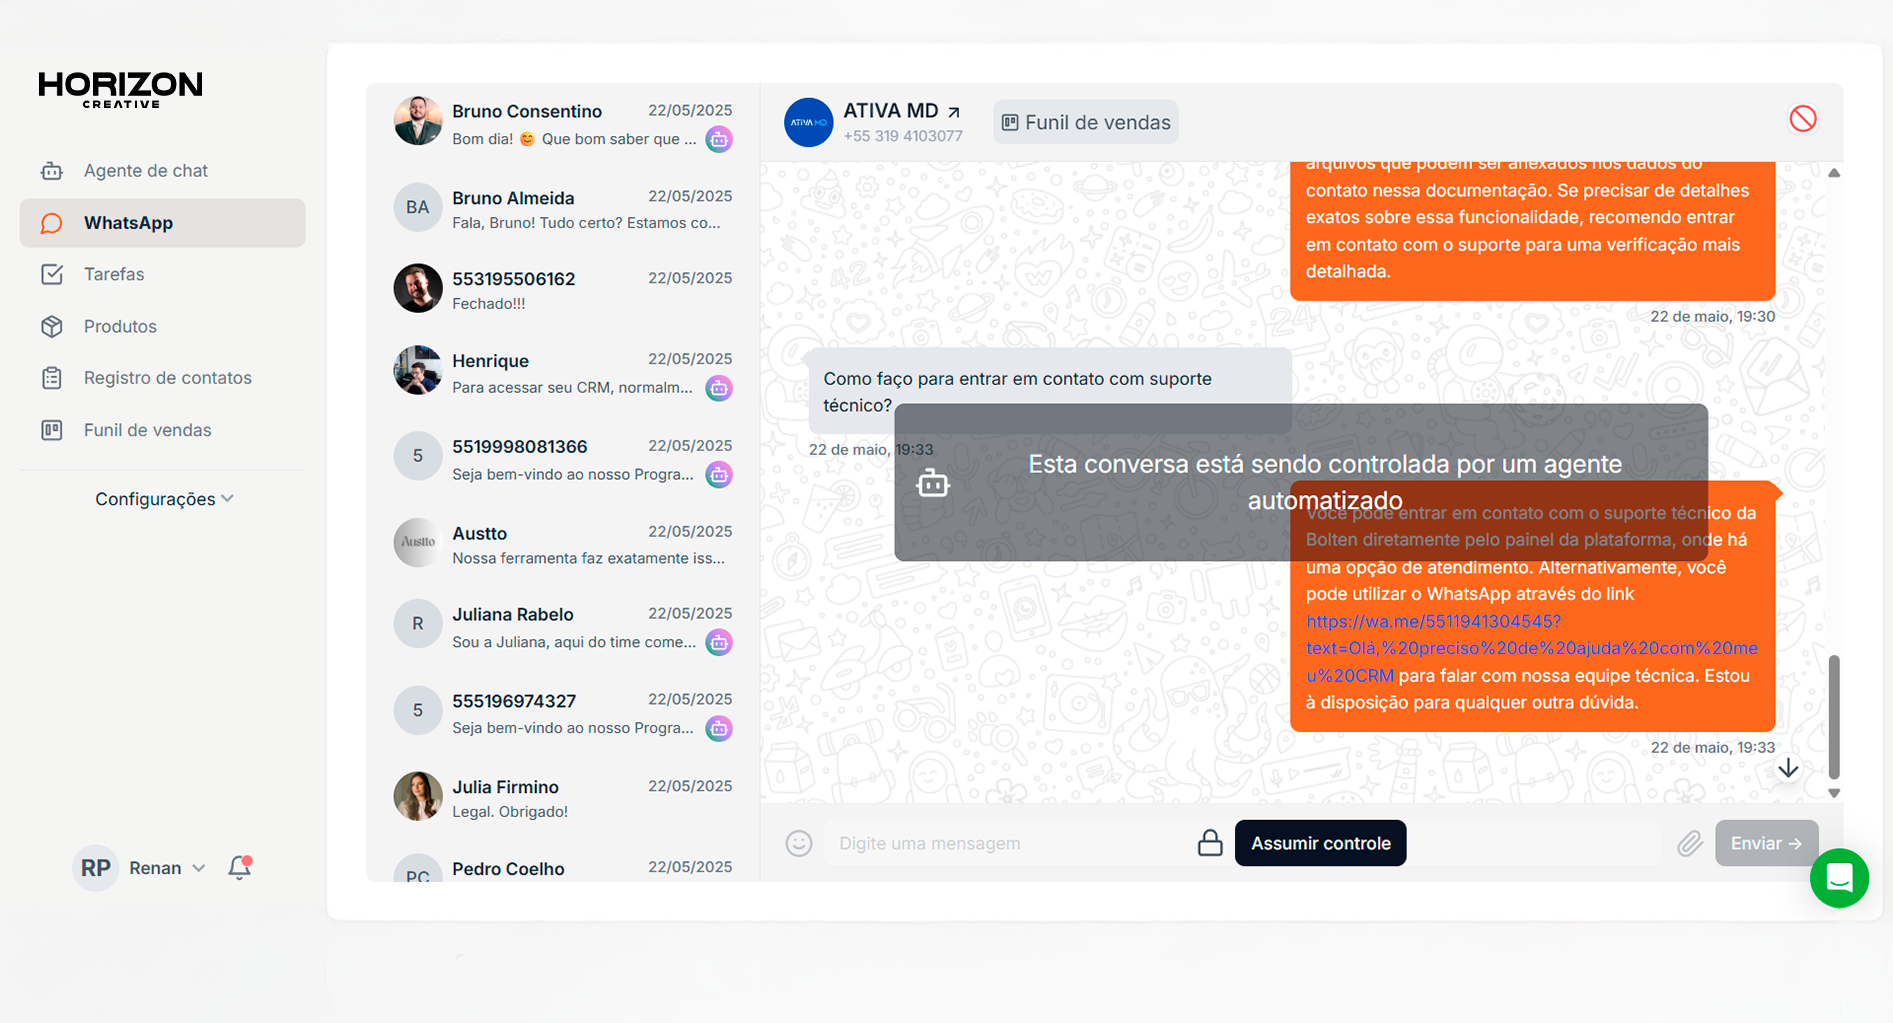This screenshot has height=1023, width=1893.
Task: Open the Tarefas page
Action: [x=163, y=274]
